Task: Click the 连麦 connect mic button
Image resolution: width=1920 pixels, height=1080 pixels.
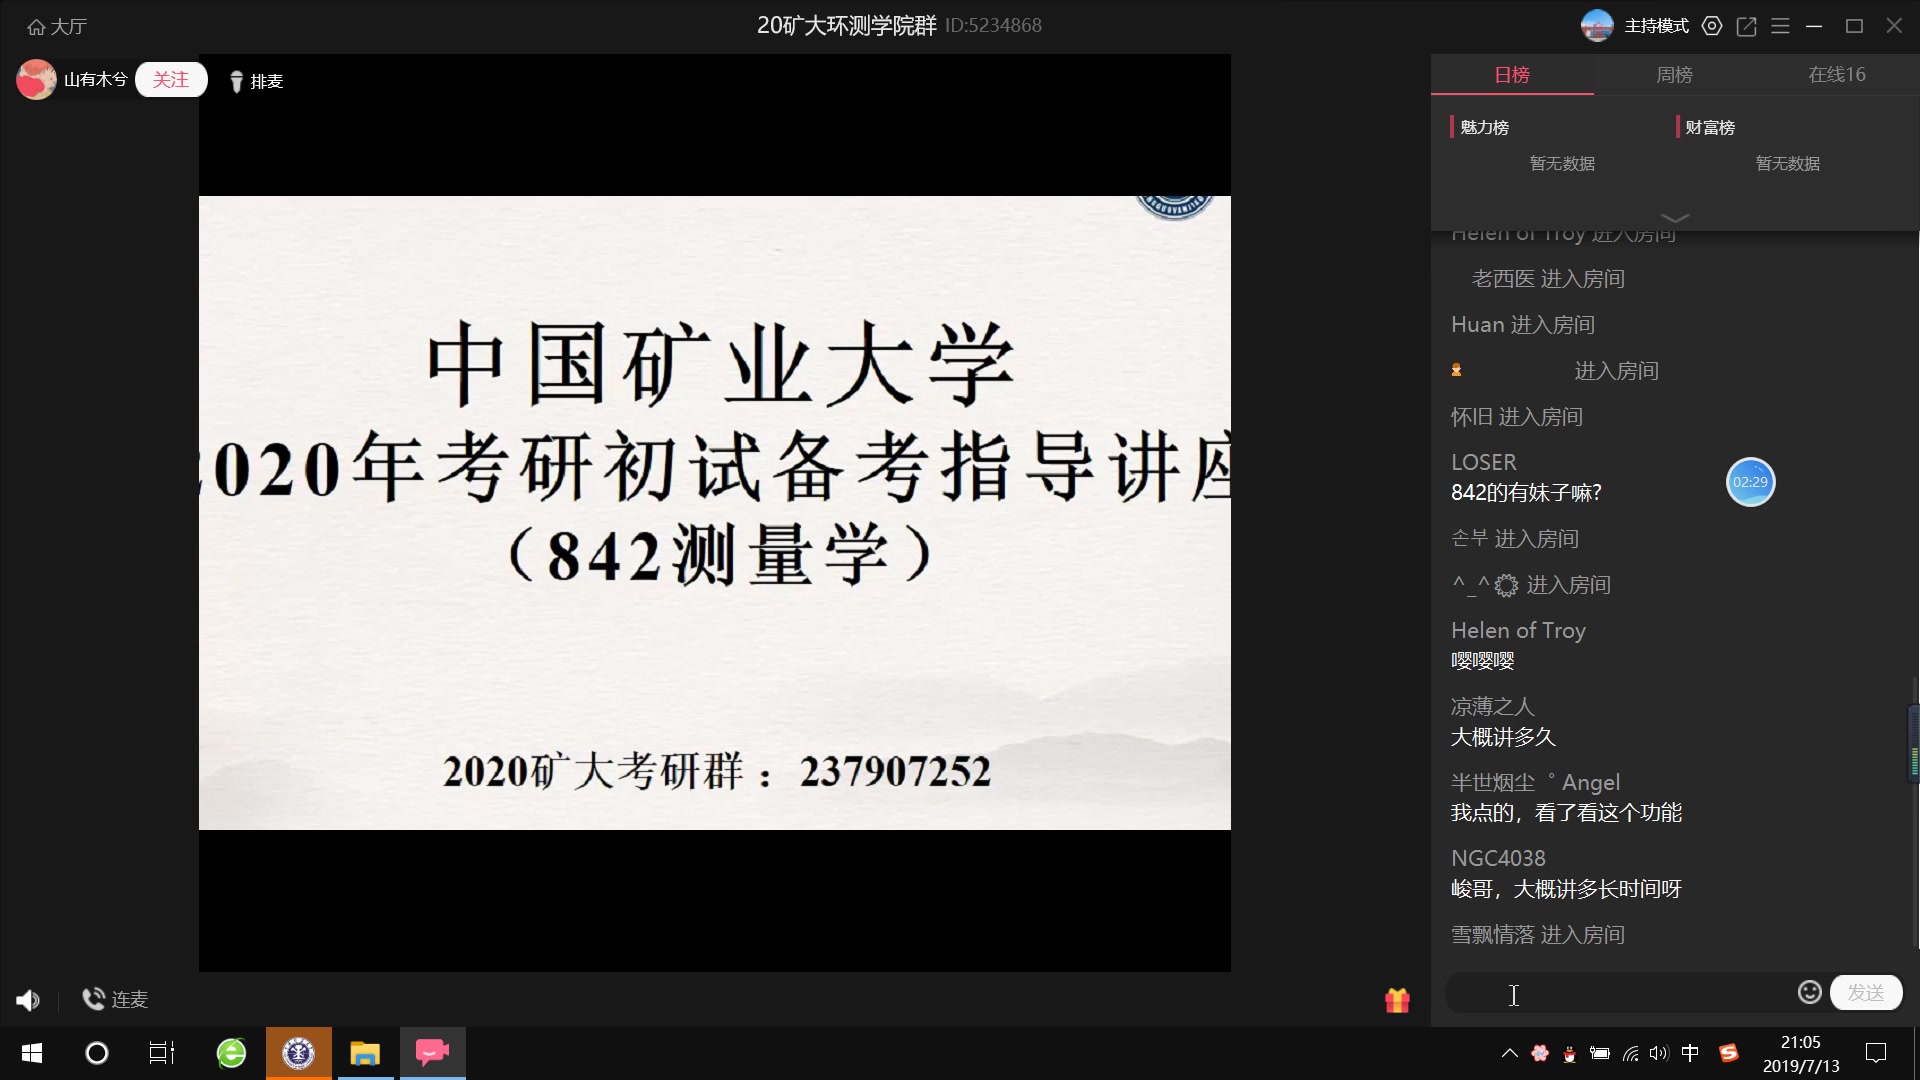Action: 115,999
